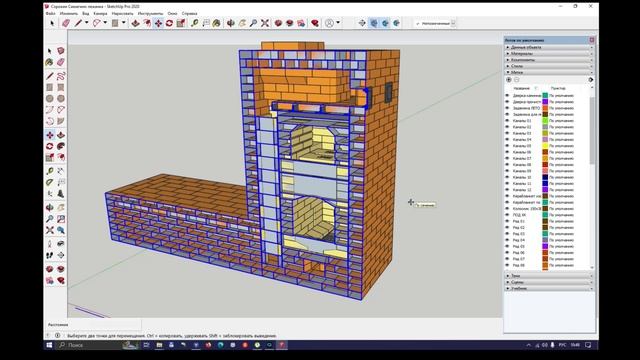640x360 pixels.
Task: Click the dark blue color swatch for Каналы 10
Action: (x=545, y=177)
